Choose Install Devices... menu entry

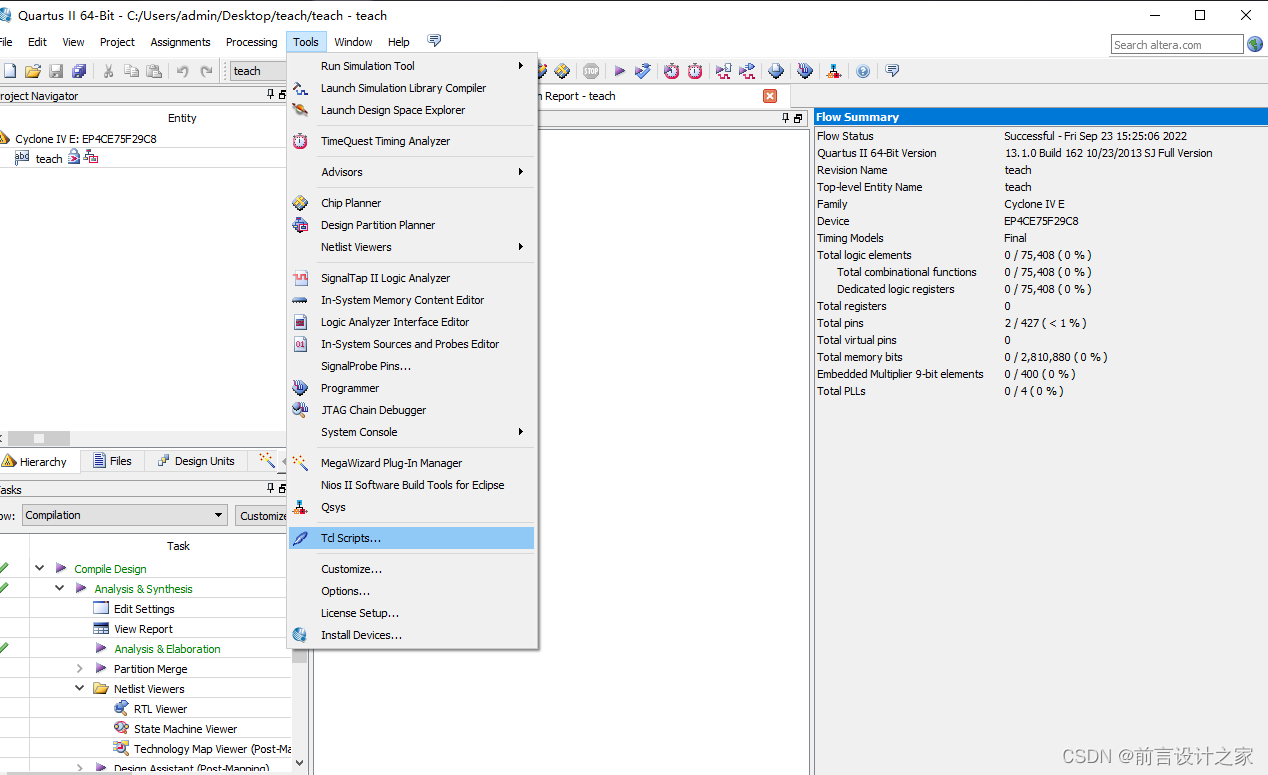point(412,635)
